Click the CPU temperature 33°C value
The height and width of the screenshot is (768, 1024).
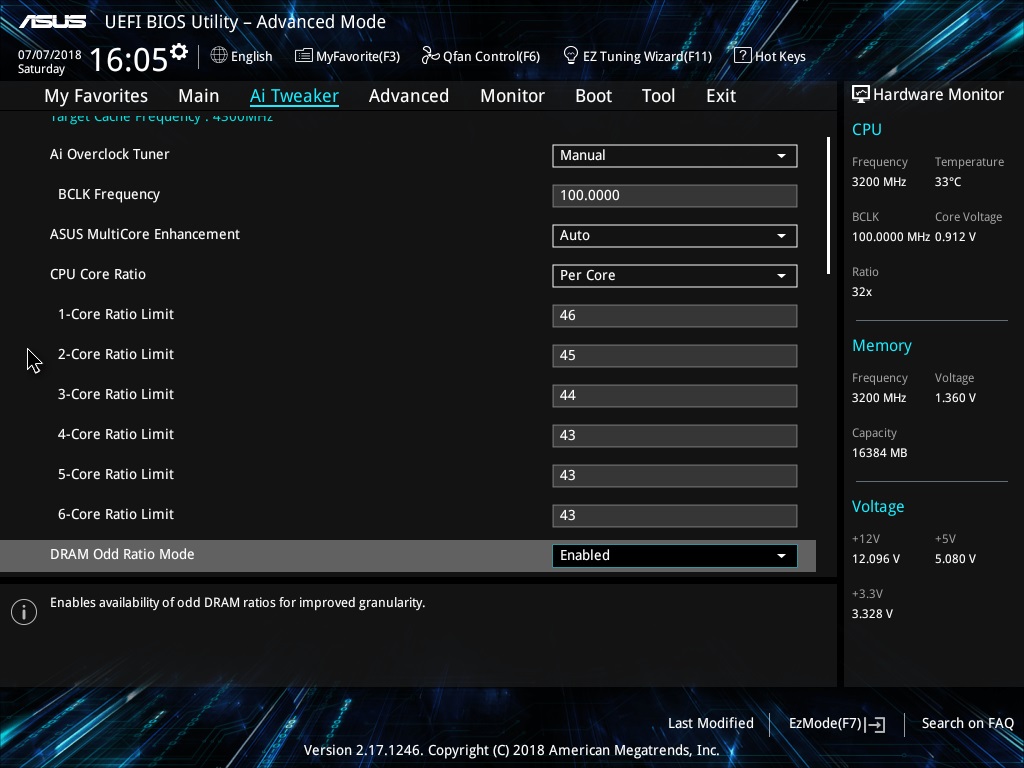pyautogui.click(x=948, y=182)
